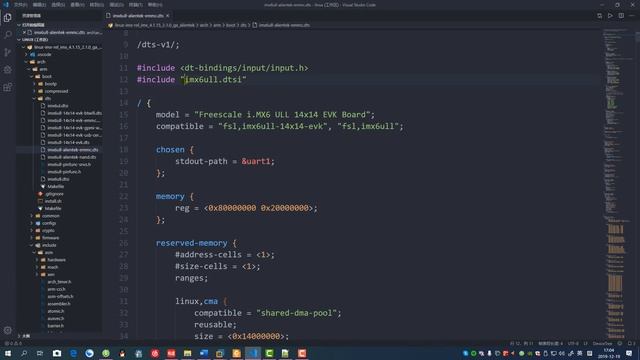Open the Windows Start menu
Viewport: 640px width, 360px height.
[8, 353]
